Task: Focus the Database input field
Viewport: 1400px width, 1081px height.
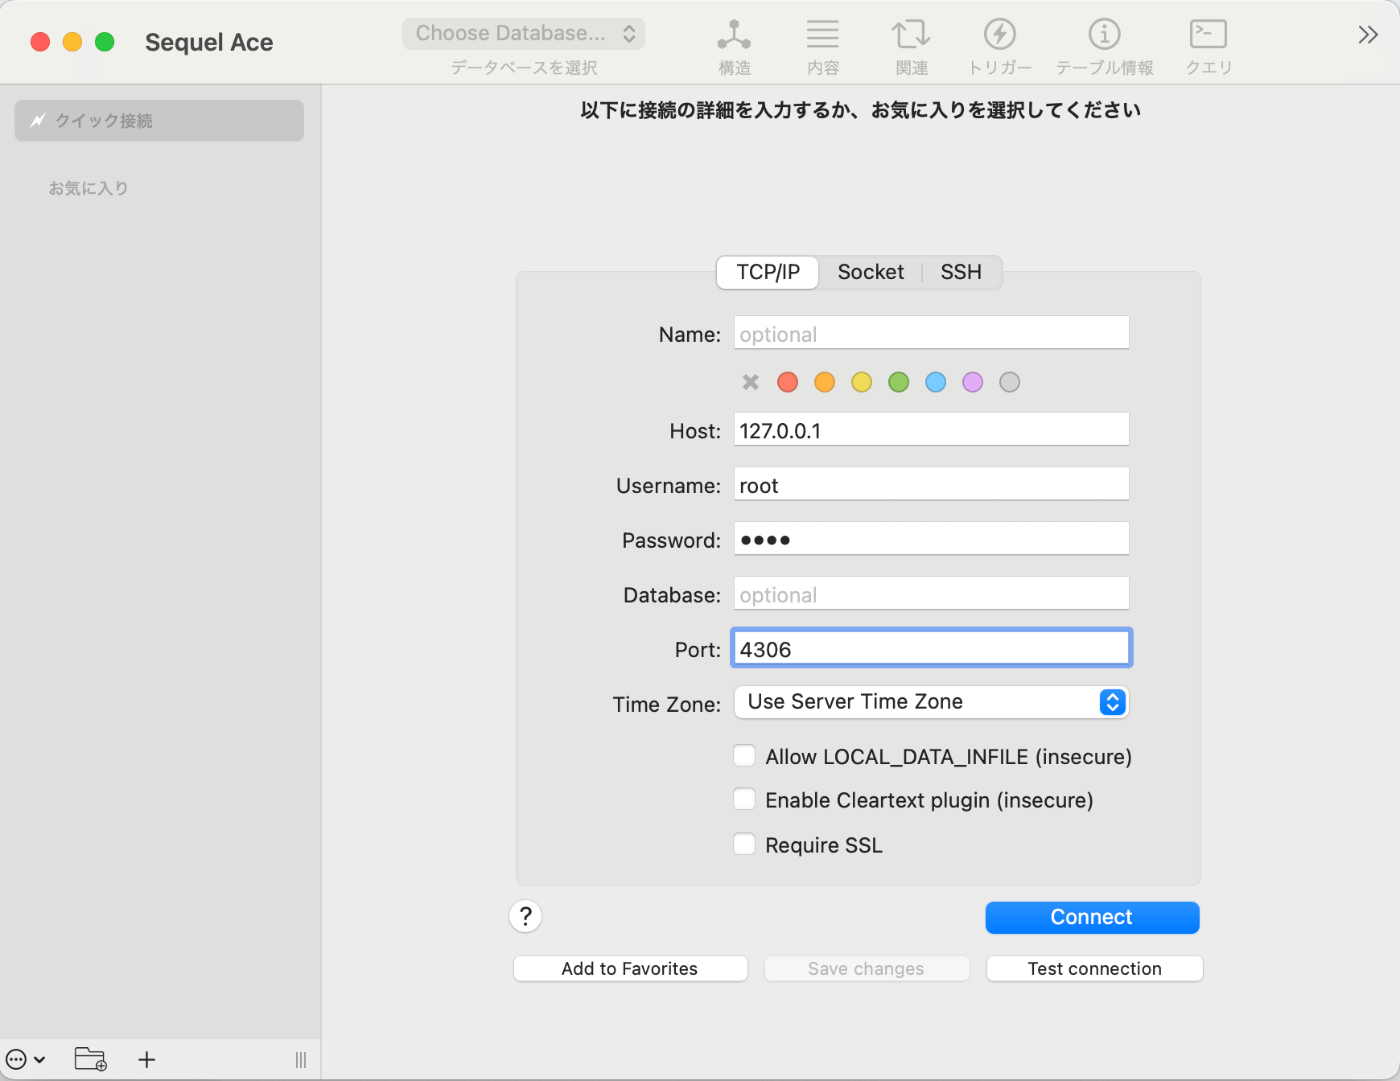Action: tap(931, 594)
